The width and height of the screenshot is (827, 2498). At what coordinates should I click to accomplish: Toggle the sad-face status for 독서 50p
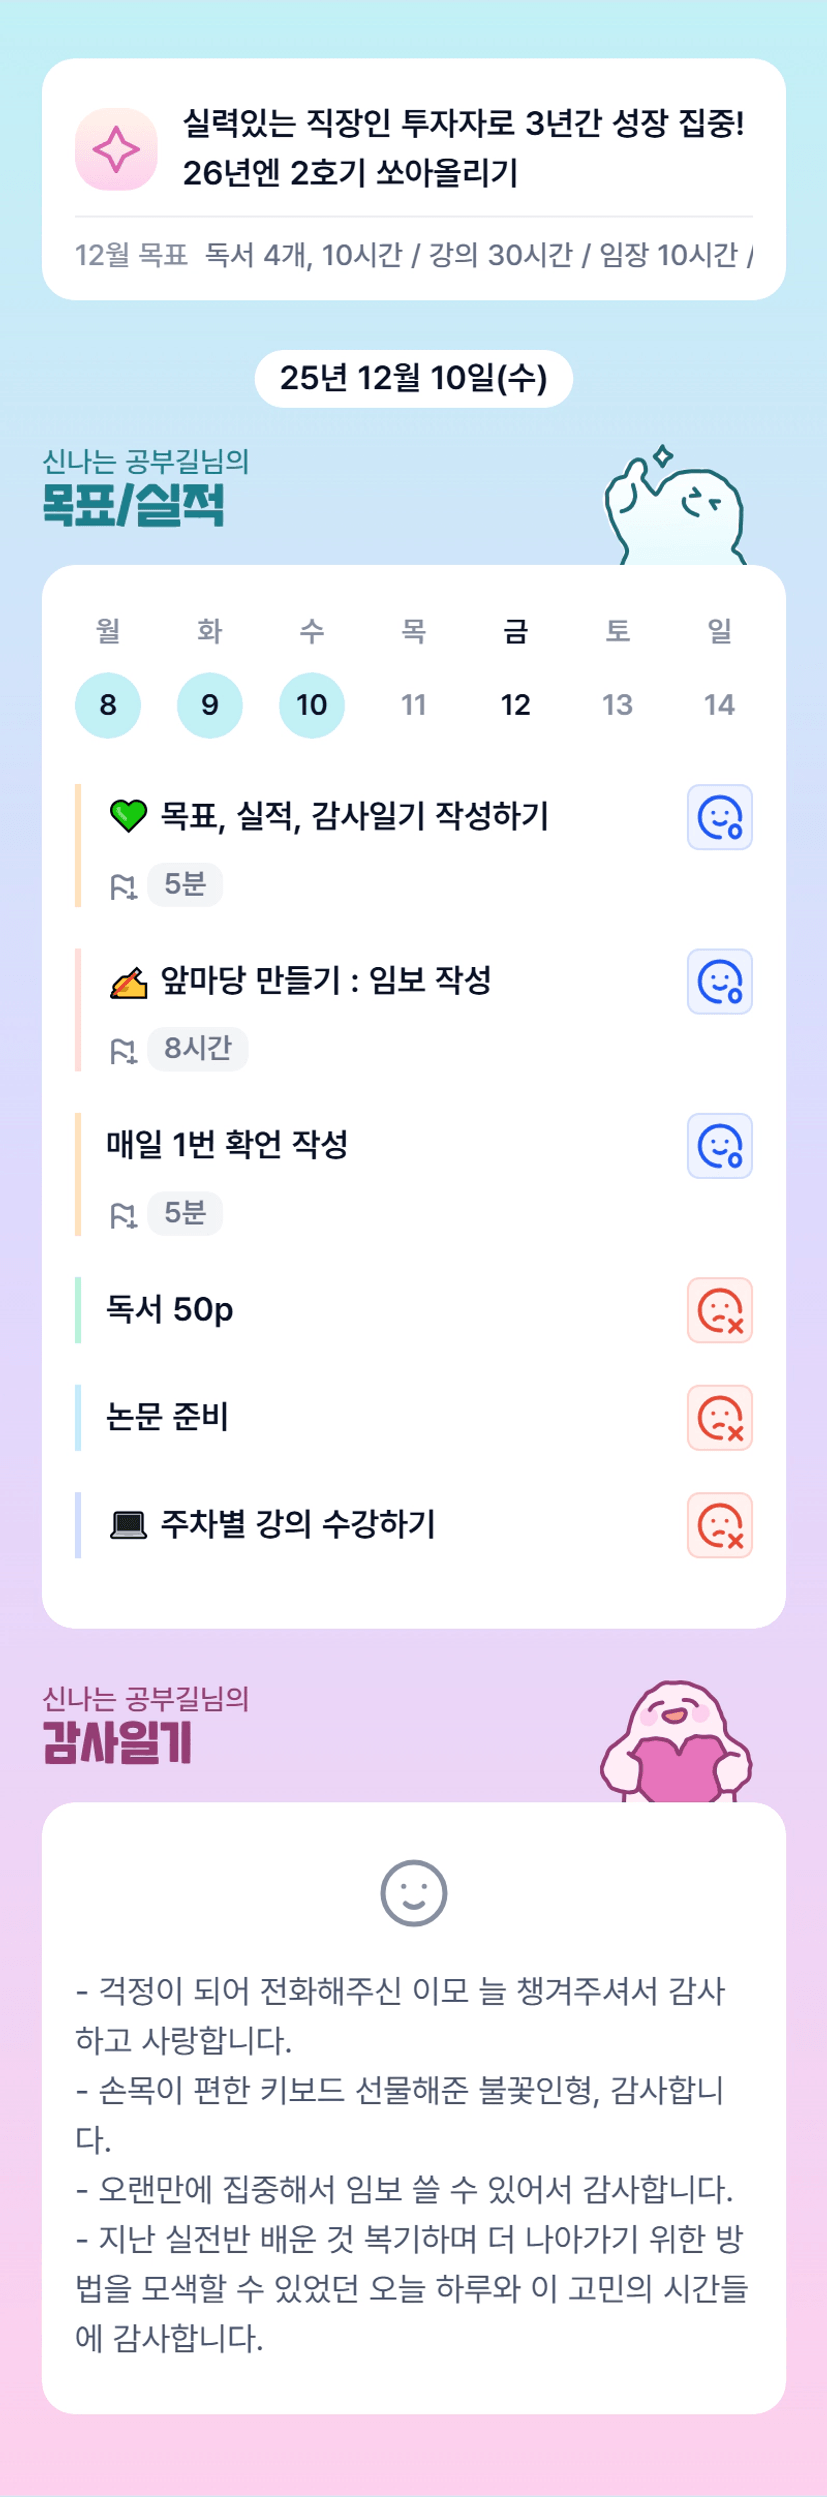coord(719,1310)
